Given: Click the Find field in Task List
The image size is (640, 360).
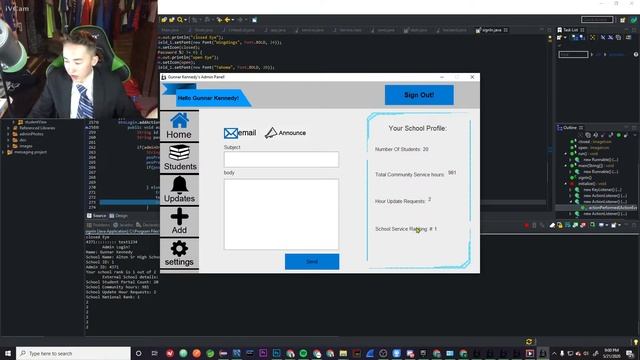Looking at the screenshot, I should coord(573,54).
